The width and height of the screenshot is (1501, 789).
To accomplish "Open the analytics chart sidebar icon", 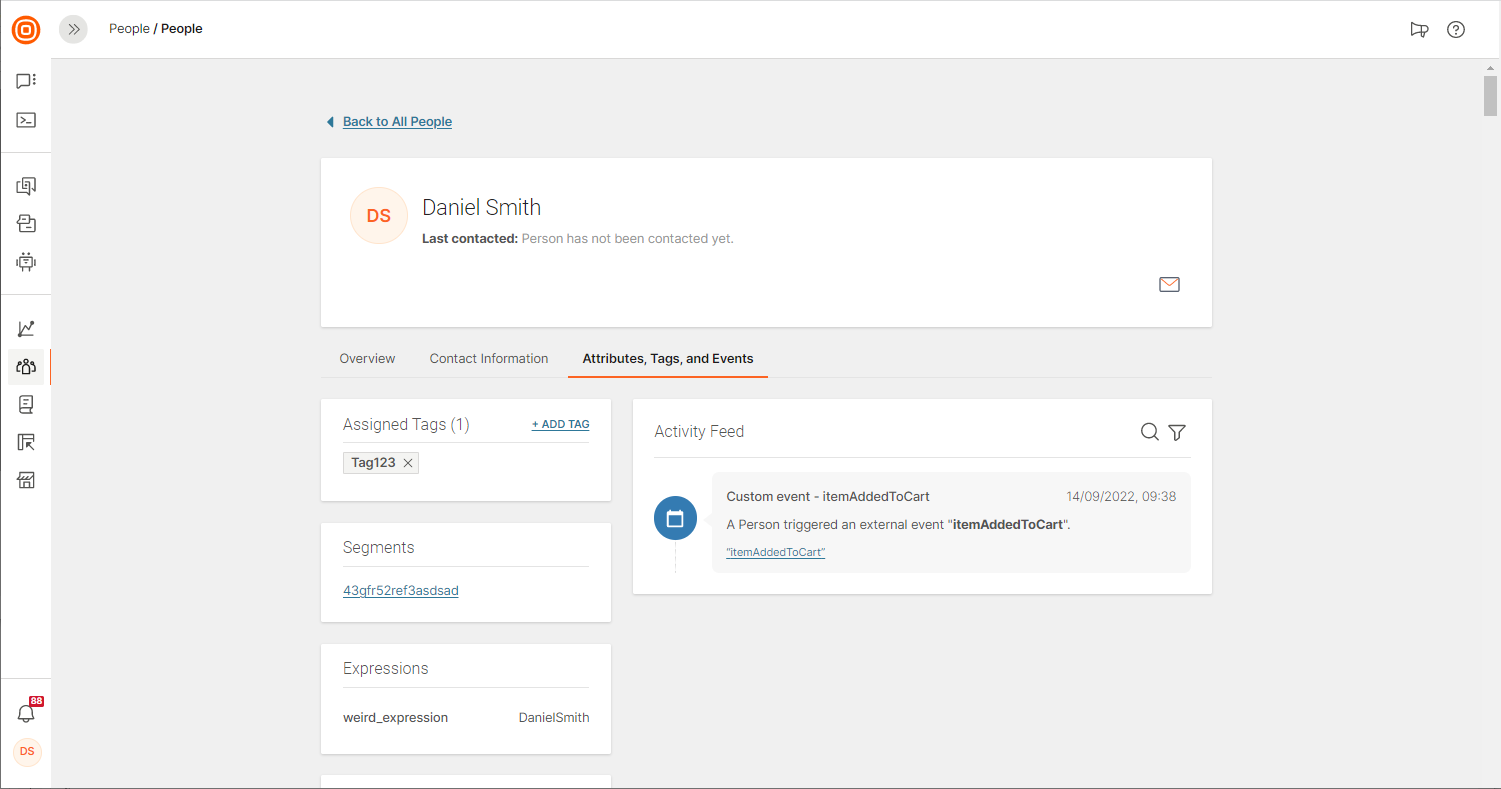I will [x=26, y=328].
